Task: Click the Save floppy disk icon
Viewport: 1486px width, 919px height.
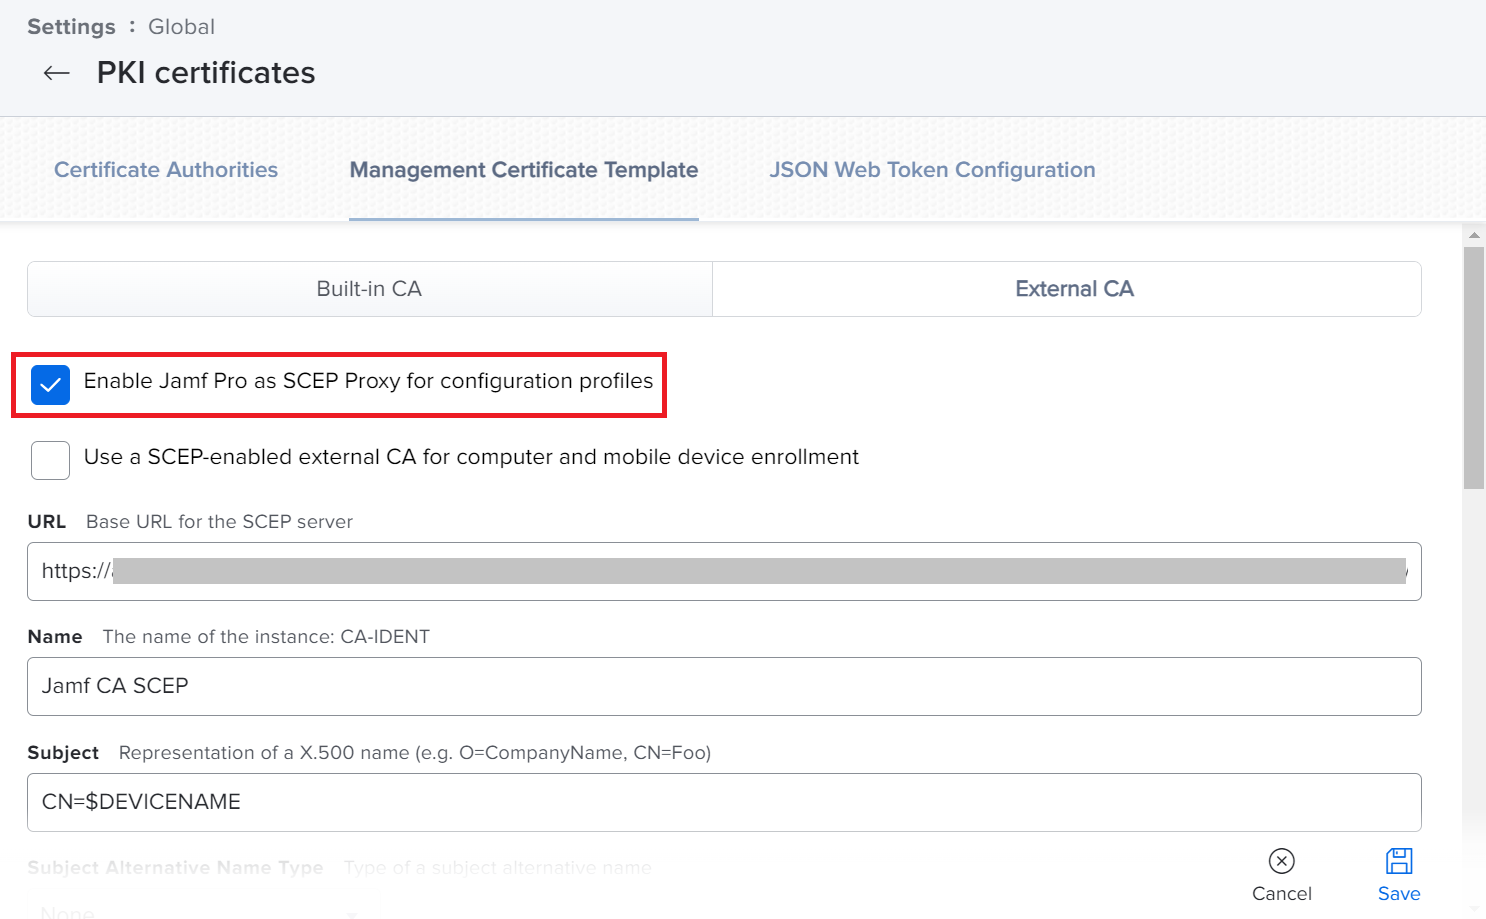Action: pyautogui.click(x=1399, y=861)
